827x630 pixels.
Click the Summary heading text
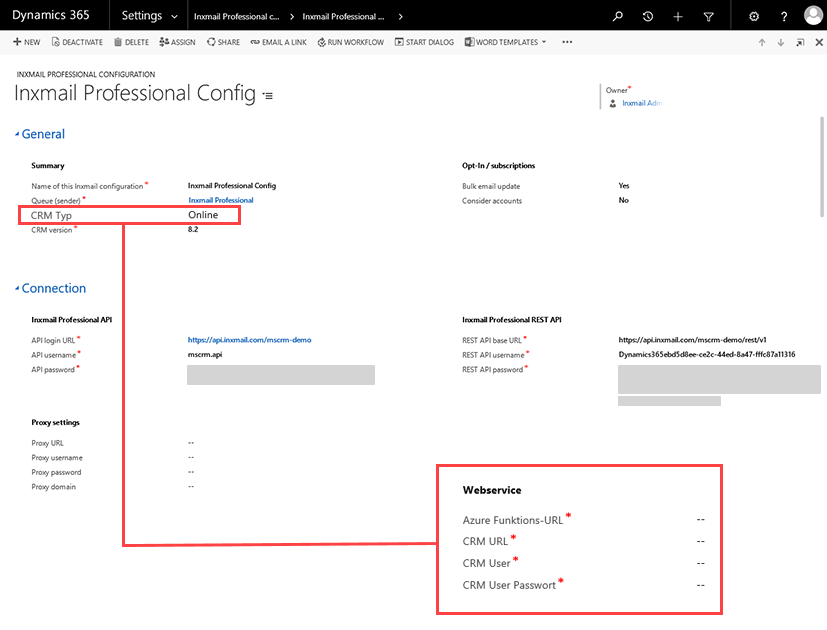(47, 166)
